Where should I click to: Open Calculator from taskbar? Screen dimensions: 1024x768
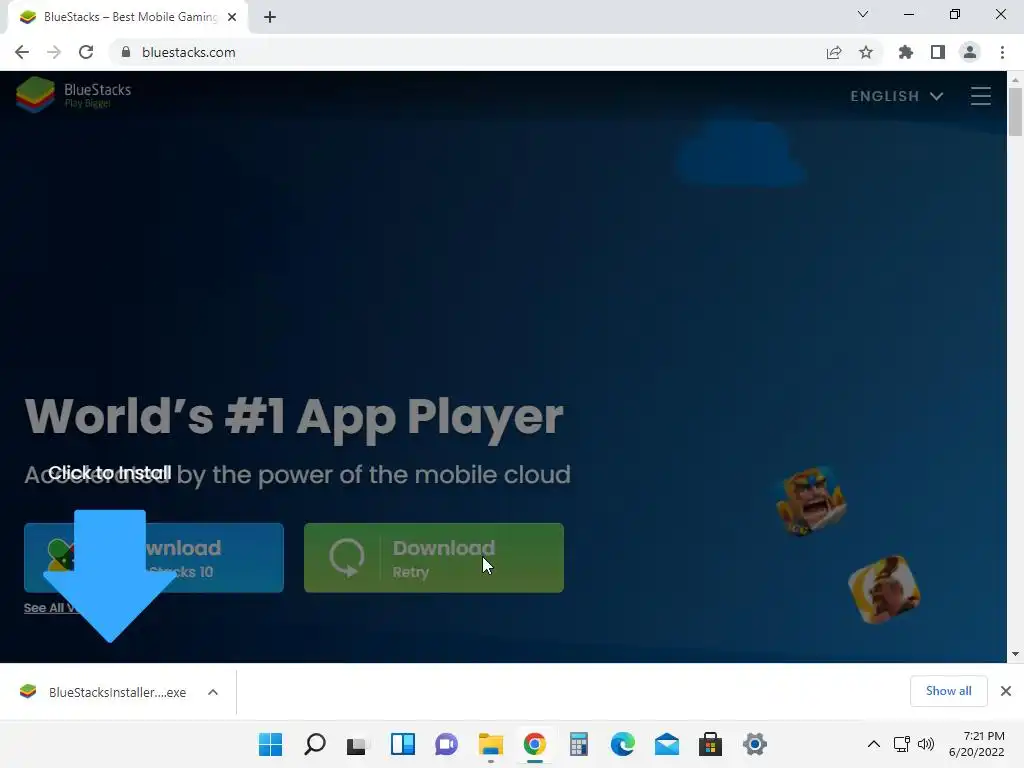(579, 744)
